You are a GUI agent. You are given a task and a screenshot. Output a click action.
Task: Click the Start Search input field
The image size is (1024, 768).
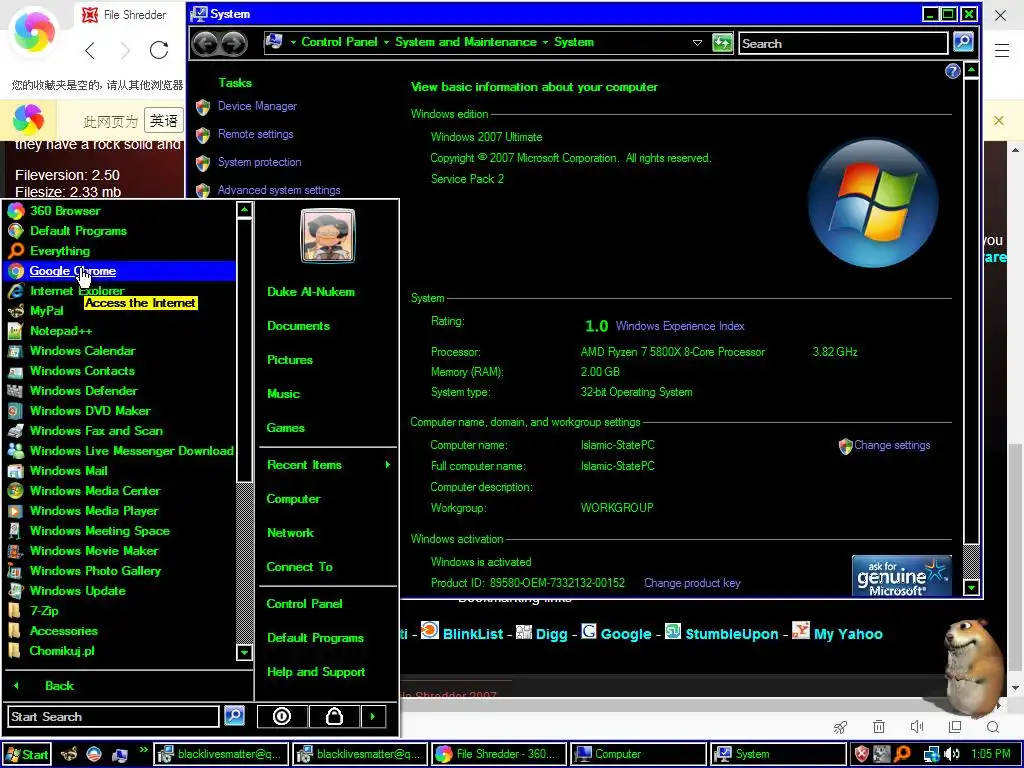coord(113,716)
